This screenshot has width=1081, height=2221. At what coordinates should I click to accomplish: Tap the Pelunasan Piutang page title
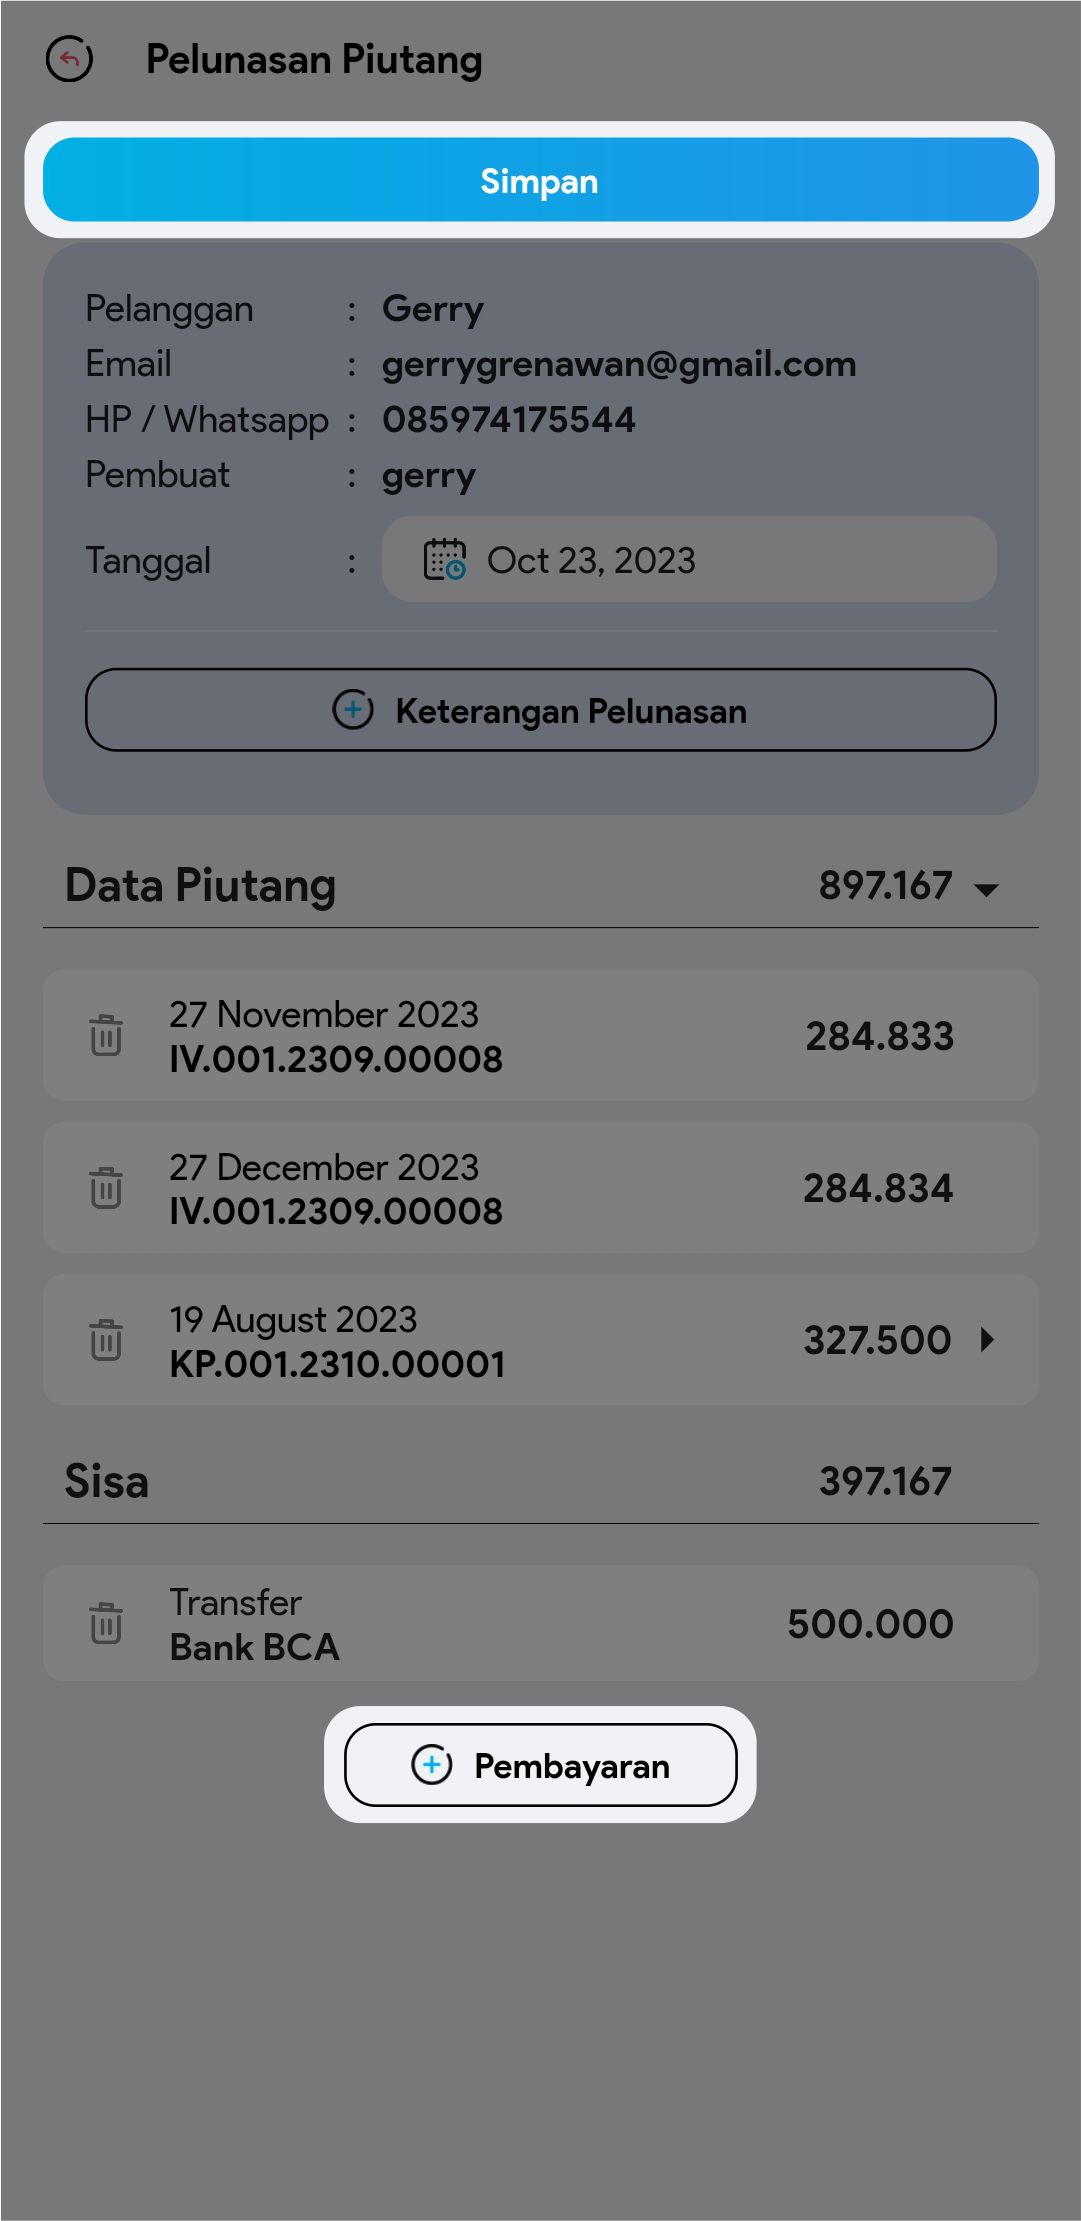[x=314, y=60]
